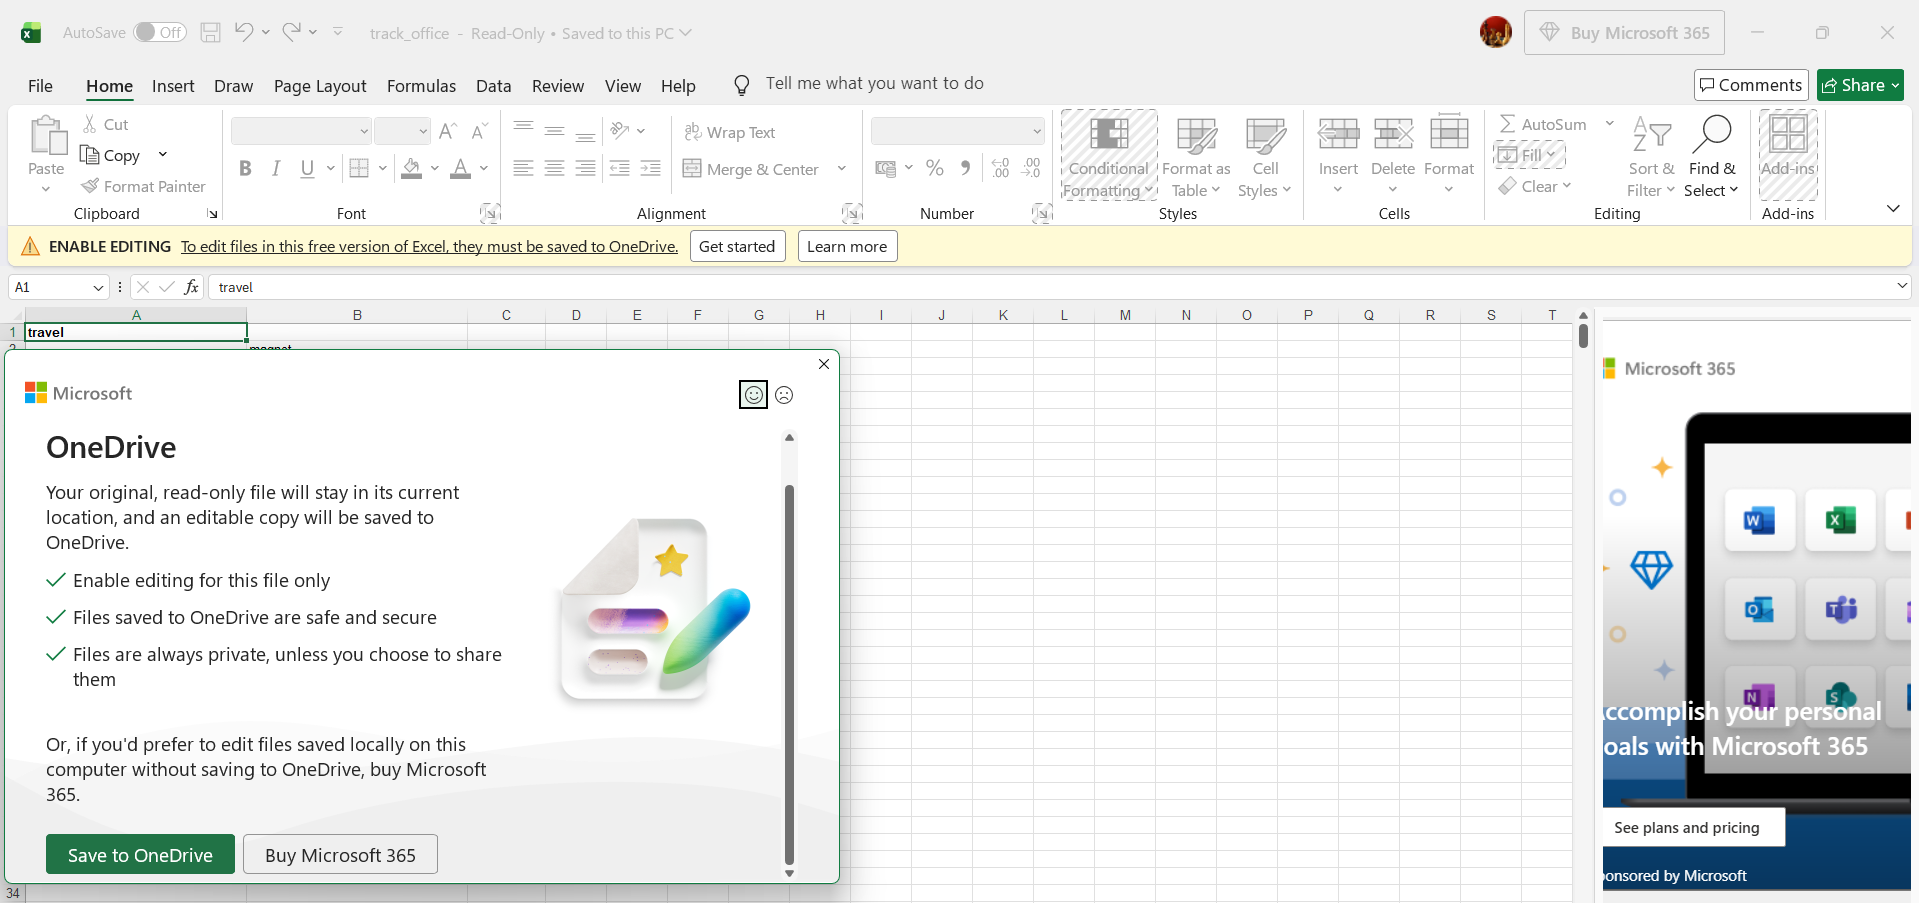Click Save to OneDrive button

(x=140, y=855)
